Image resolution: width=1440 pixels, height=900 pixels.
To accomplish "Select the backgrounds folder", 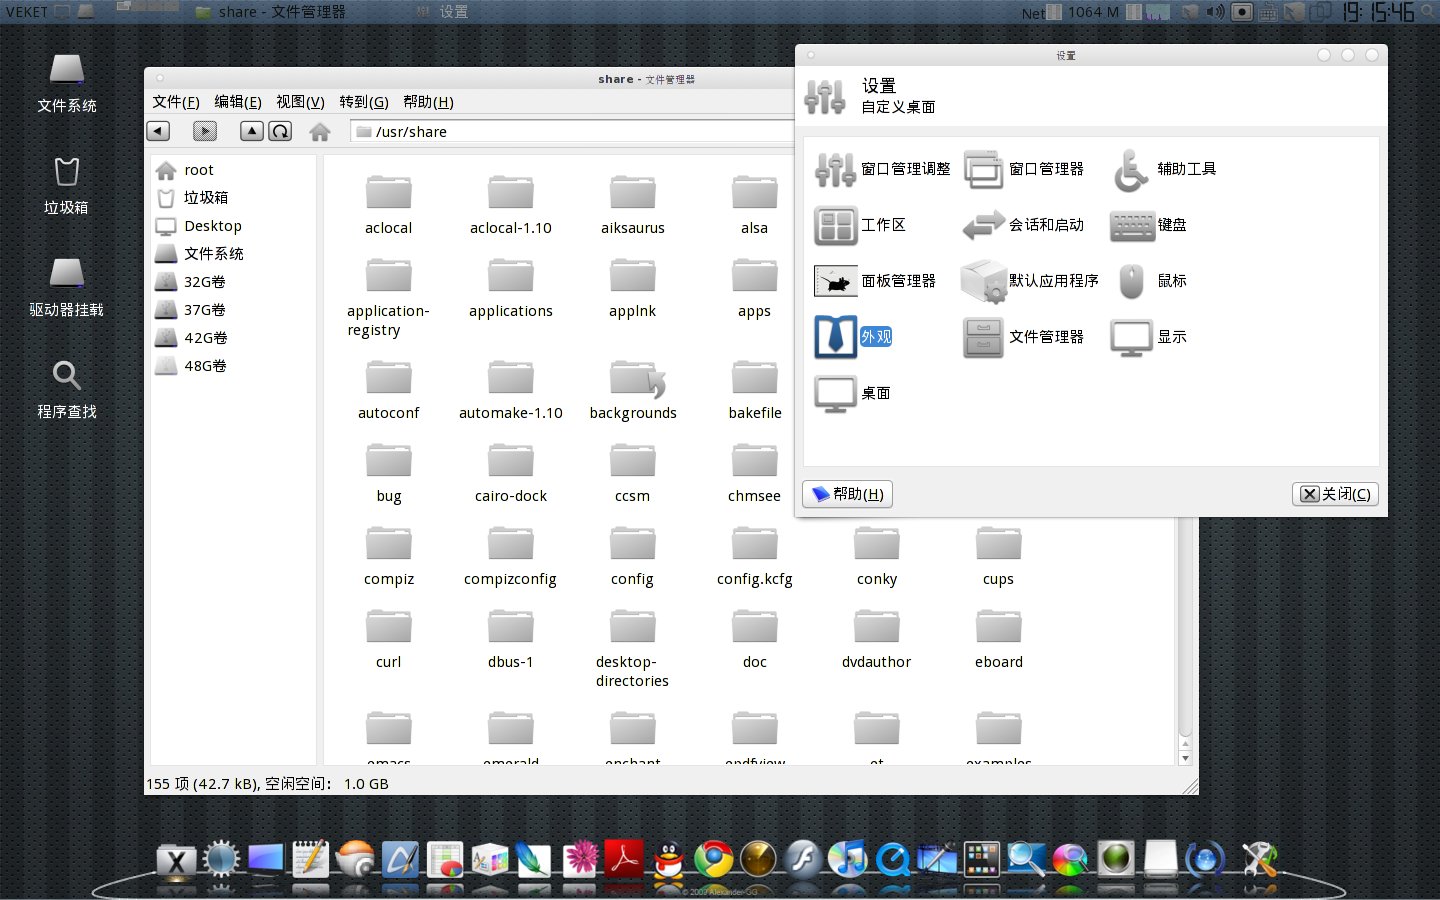I will point(633,390).
